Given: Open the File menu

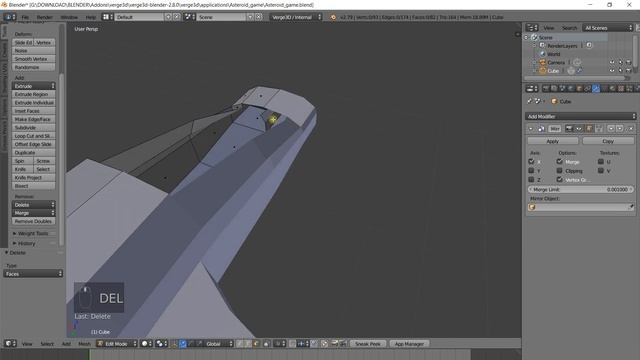Looking at the screenshot, I should coord(25,17).
